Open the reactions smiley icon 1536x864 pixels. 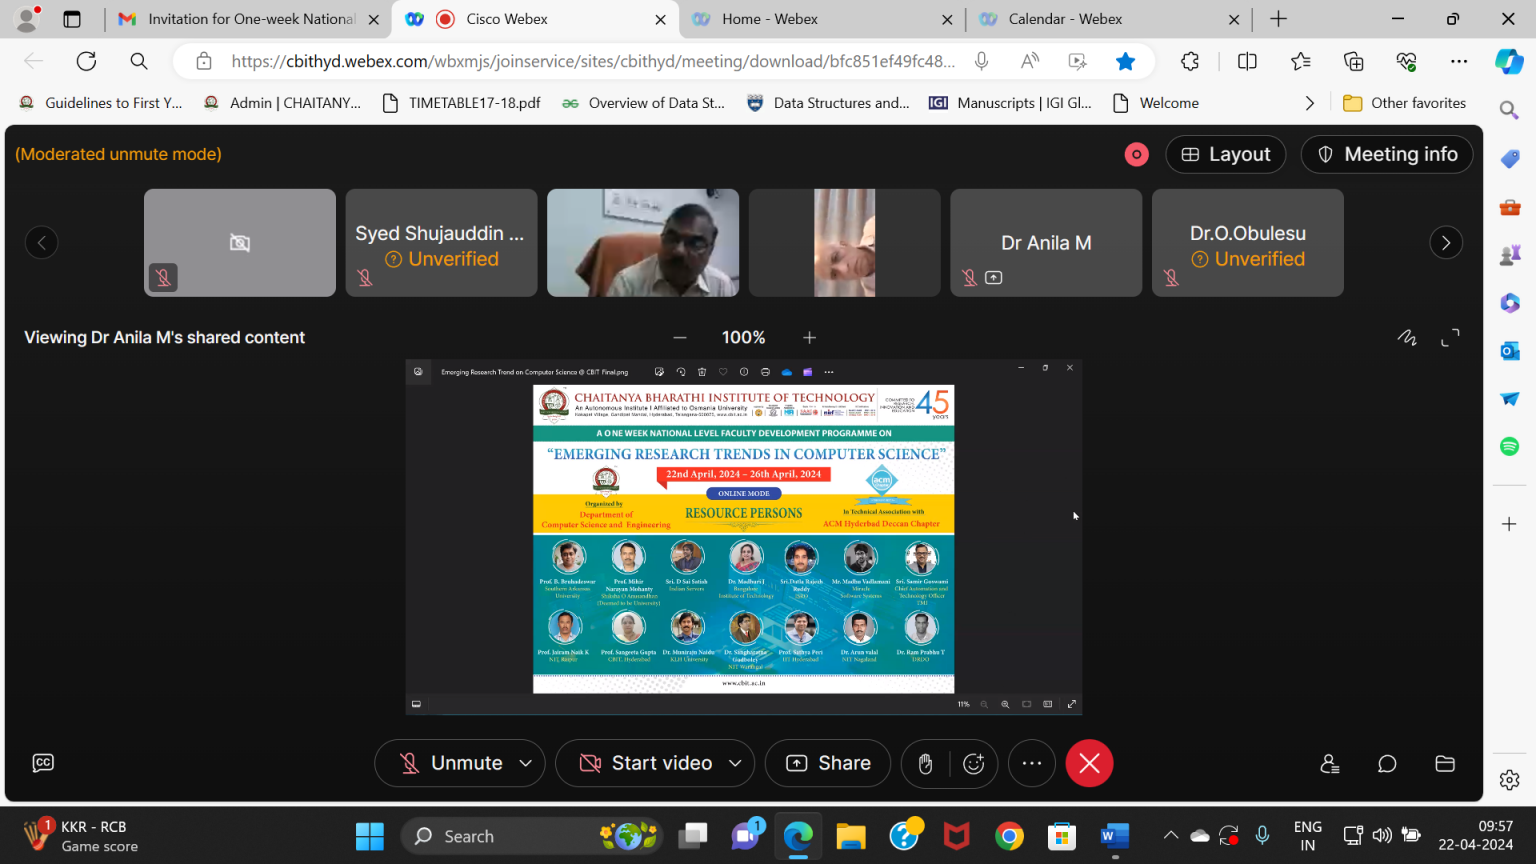click(x=973, y=764)
